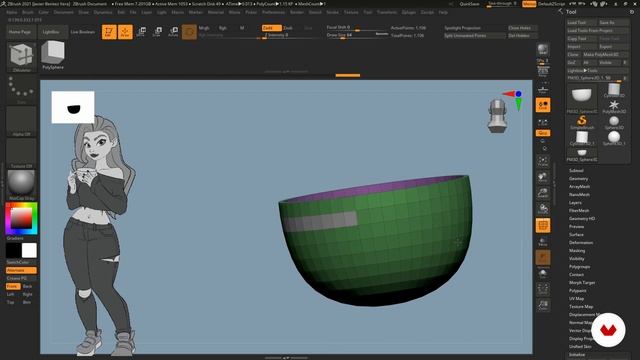This screenshot has width=640, height=360.
Task: Select the Rotate gizmo button
Action: coord(173,32)
